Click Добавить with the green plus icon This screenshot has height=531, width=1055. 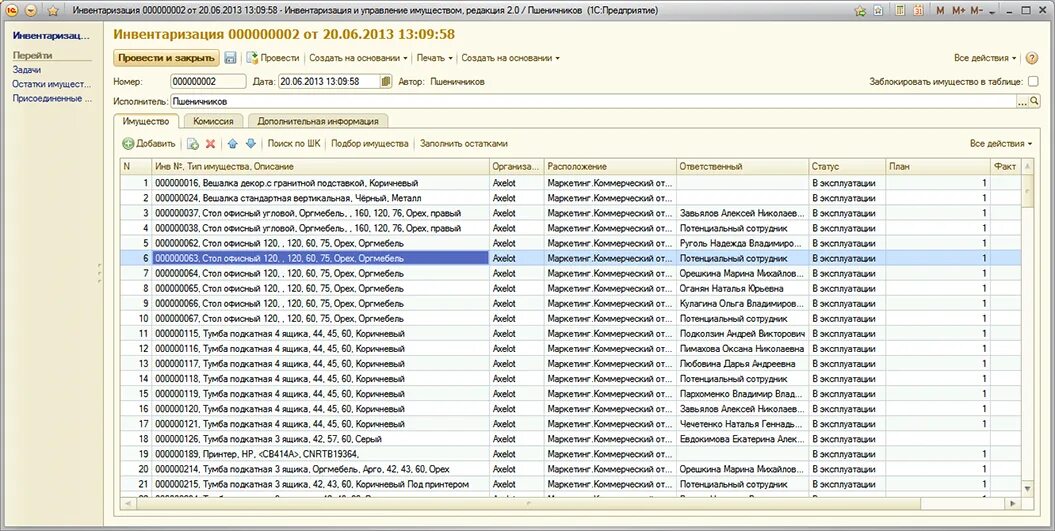(149, 143)
